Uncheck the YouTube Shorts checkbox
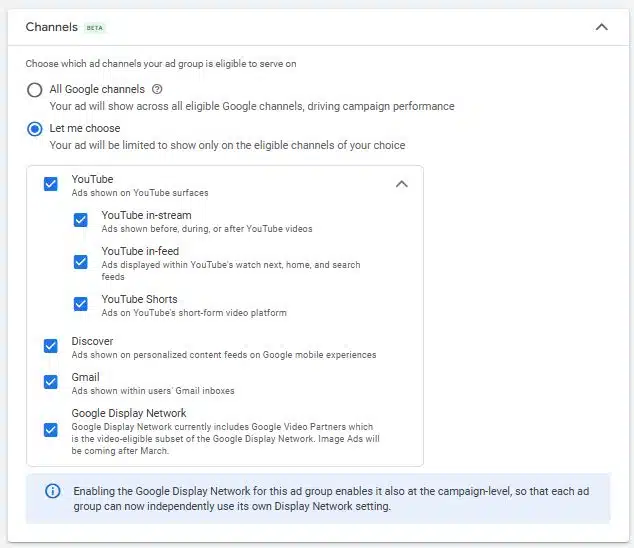Image resolution: width=634 pixels, height=548 pixels. 81,304
